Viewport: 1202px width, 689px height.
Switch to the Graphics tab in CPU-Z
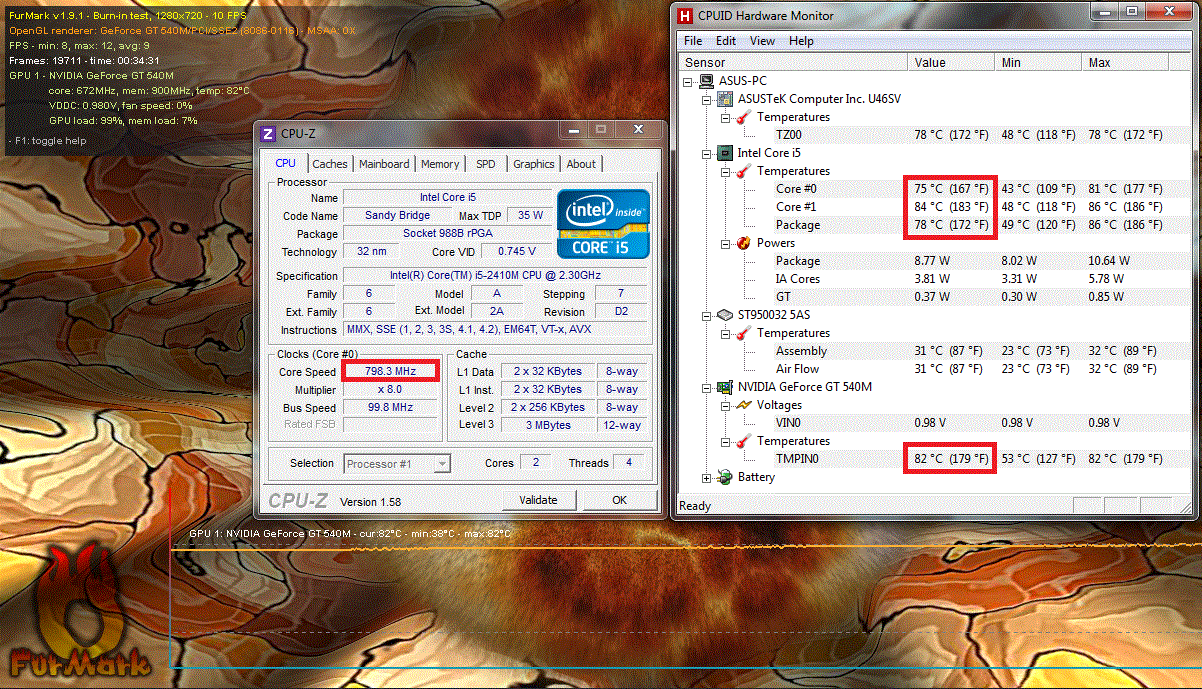click(x=534, y=164)
